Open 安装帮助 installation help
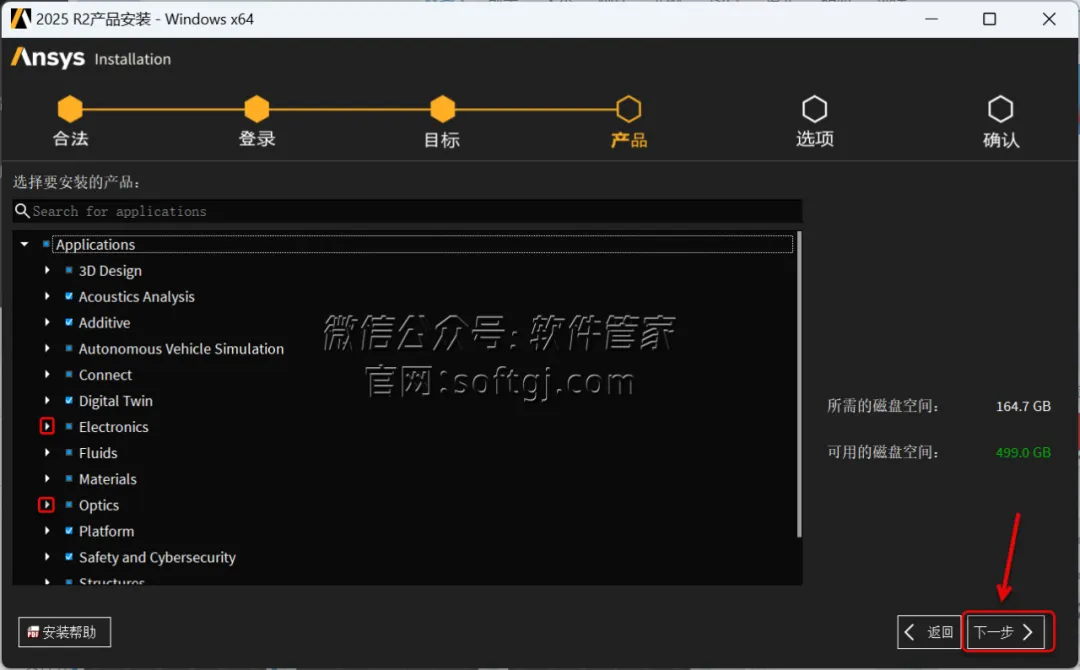The height and width of the screenshot is (670, 1080). (x=64, y=632)
